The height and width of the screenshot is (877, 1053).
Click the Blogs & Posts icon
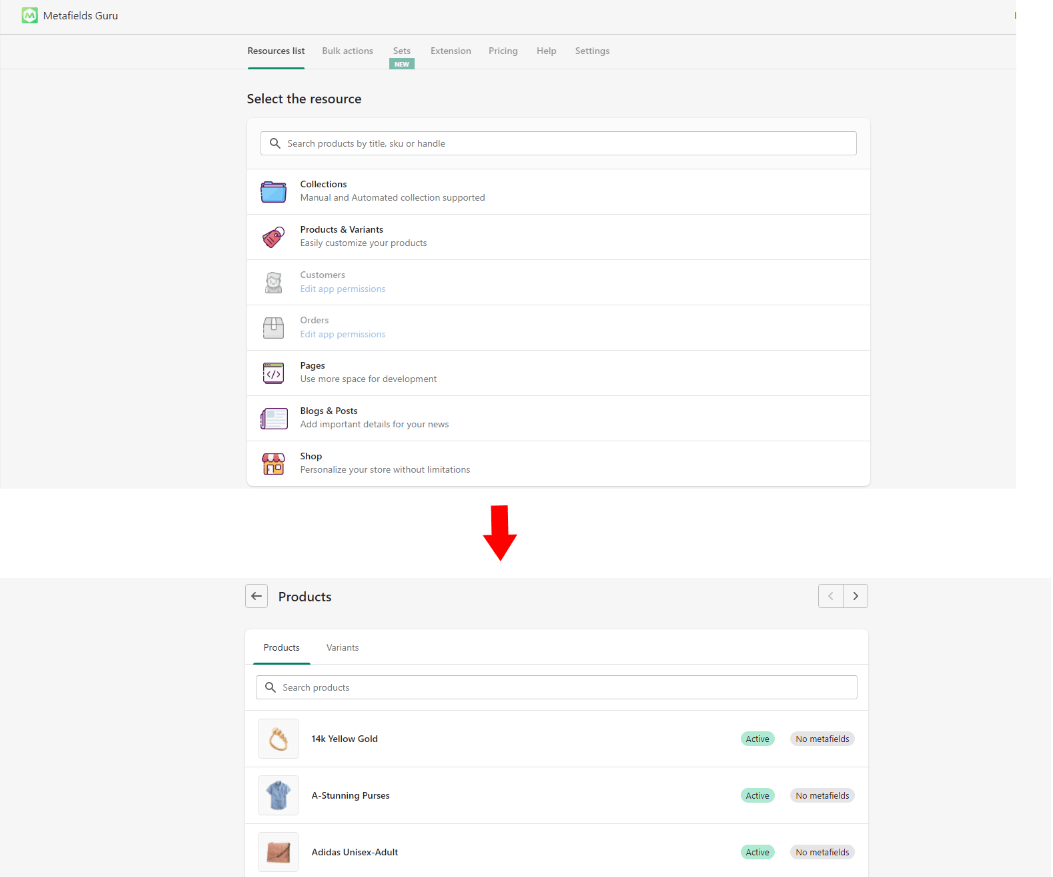click(273, 418)
